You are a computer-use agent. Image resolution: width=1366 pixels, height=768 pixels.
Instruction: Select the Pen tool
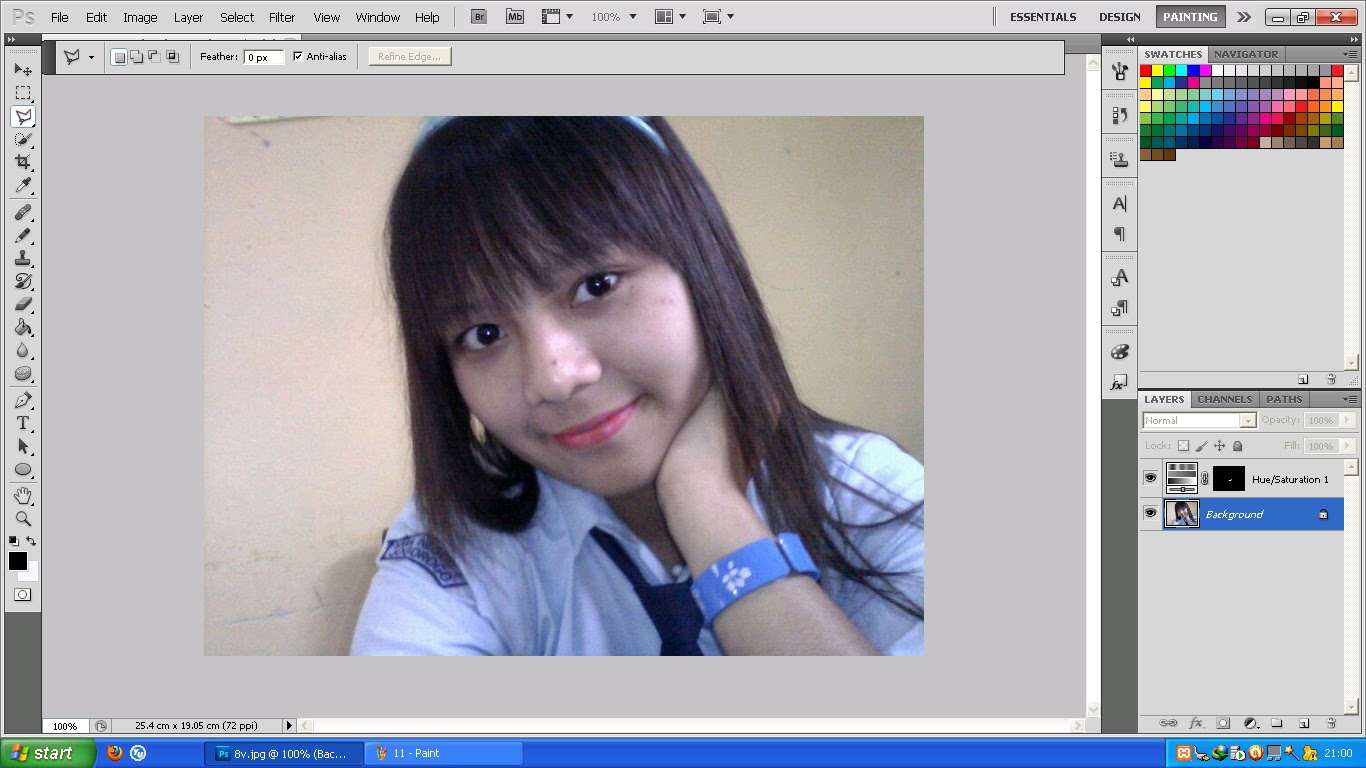coord(22,400)
